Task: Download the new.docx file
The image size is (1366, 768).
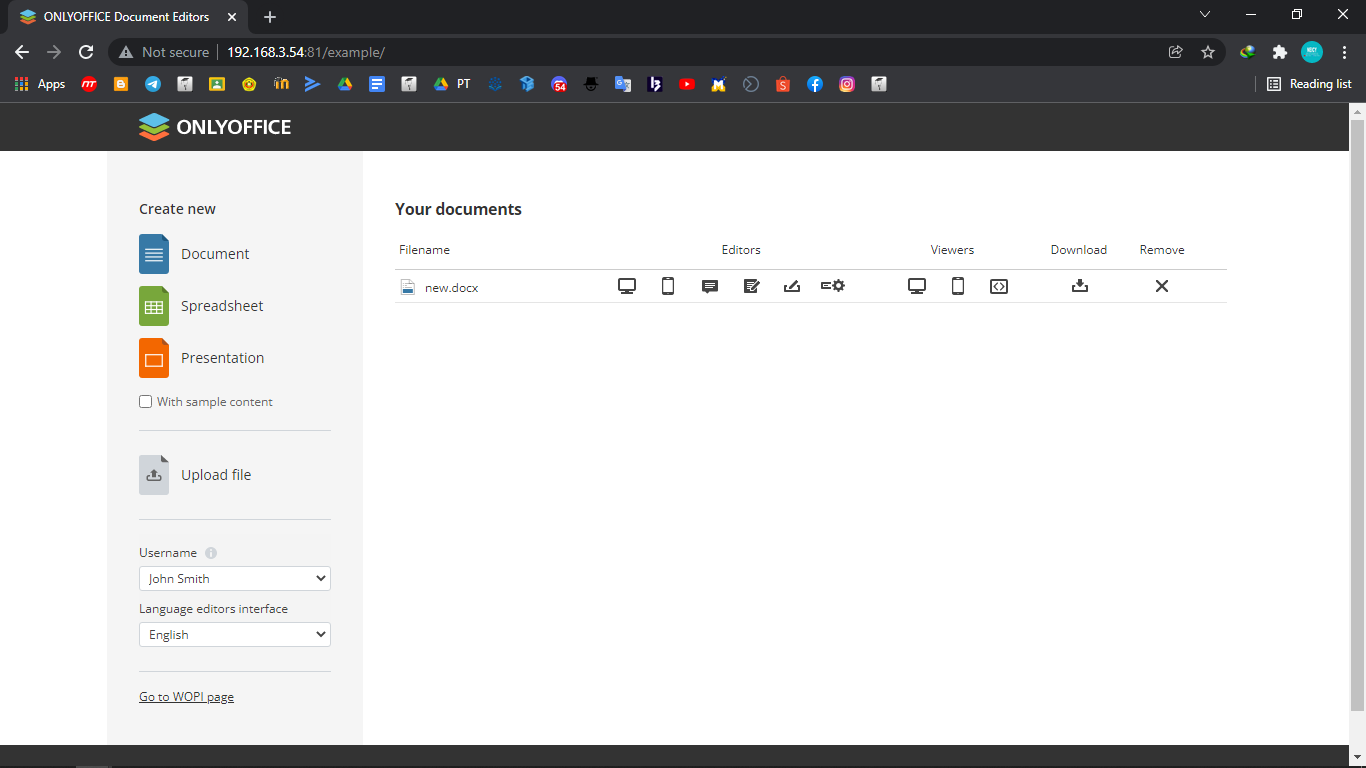Action: pyautogui.click(x=1080, y=286)
